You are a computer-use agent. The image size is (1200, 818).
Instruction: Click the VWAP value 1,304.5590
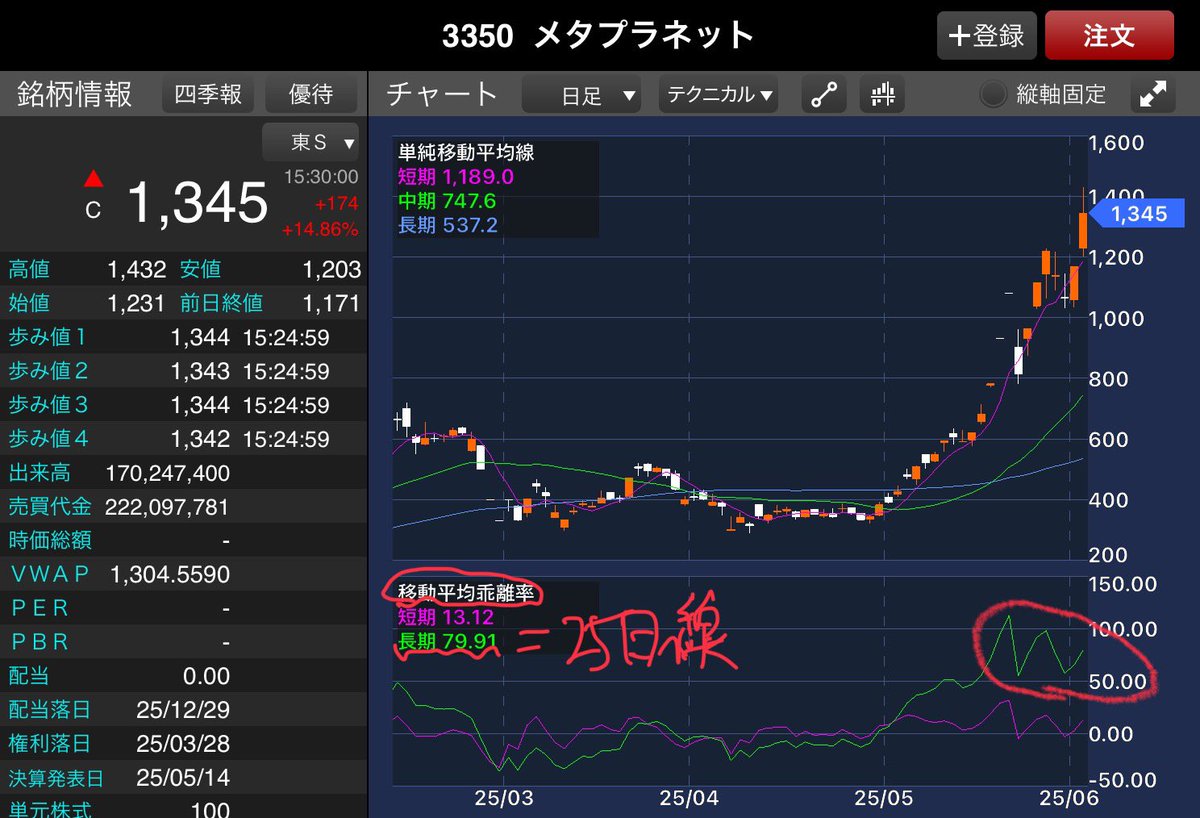(172, 573)
